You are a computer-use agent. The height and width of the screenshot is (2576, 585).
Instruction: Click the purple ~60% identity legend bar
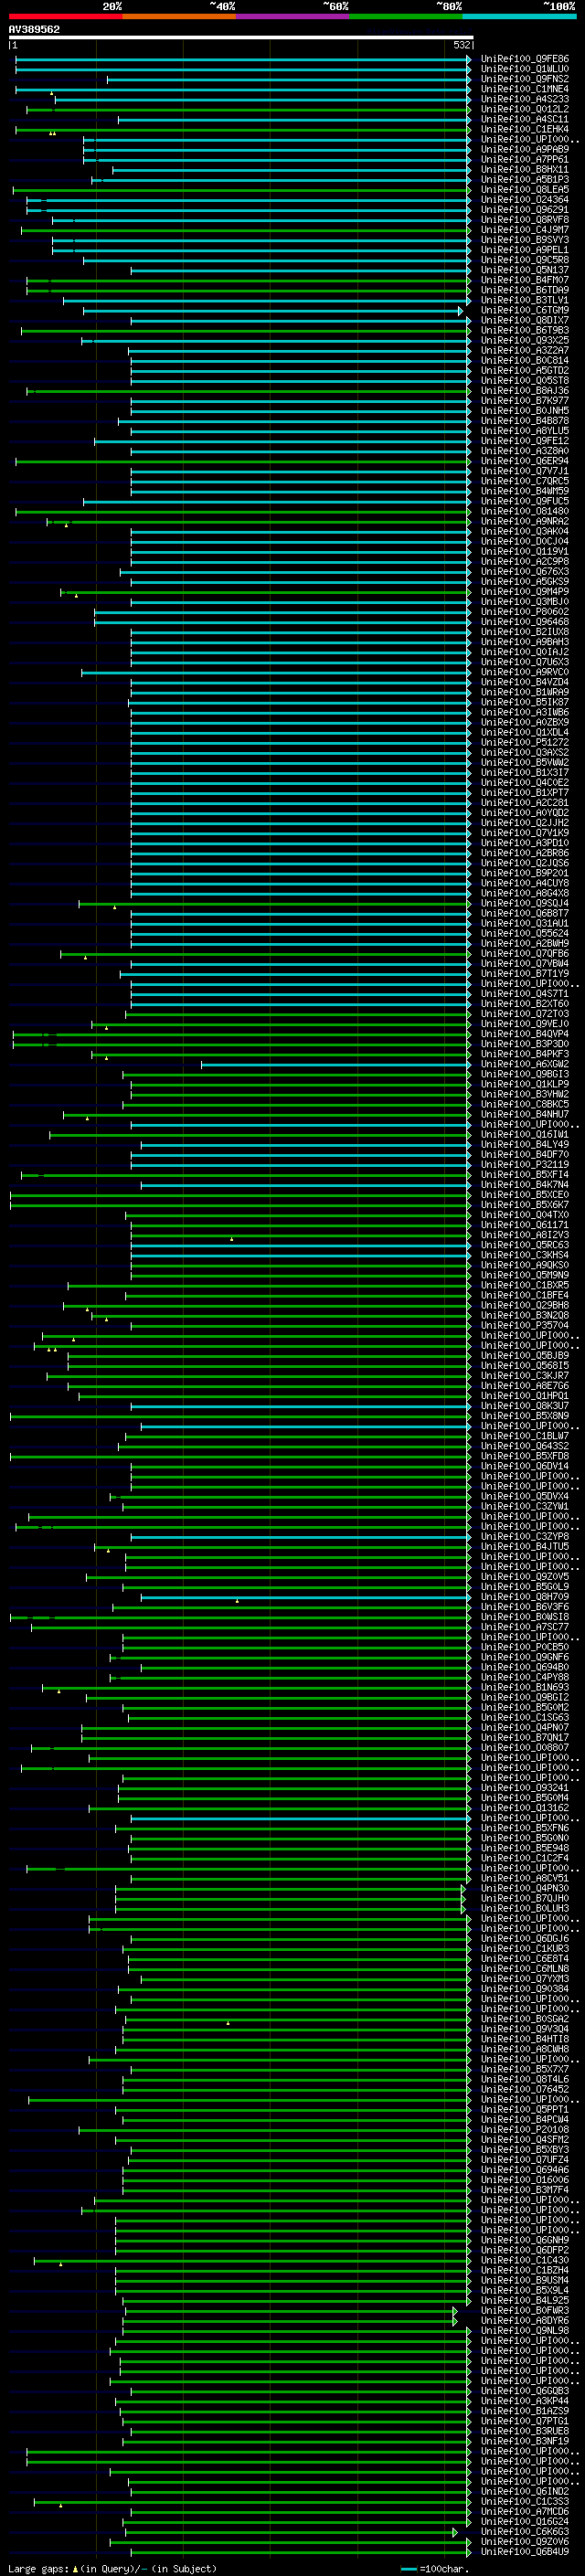293,16
